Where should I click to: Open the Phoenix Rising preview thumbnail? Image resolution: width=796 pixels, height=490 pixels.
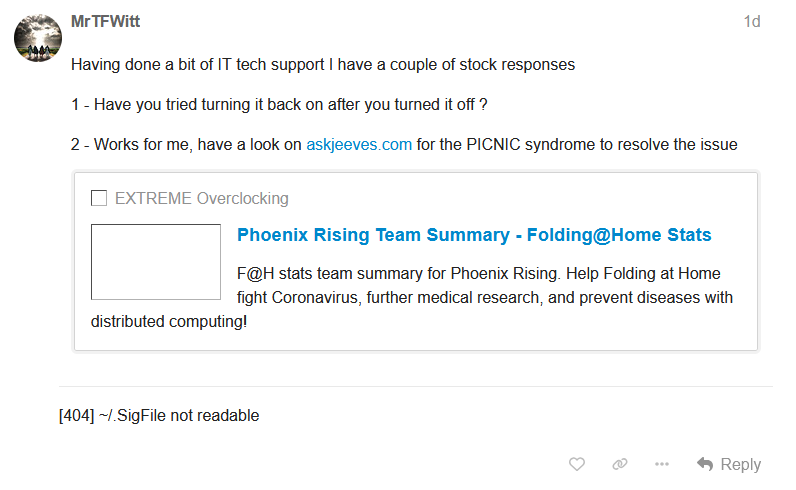(x=156, y=262)
